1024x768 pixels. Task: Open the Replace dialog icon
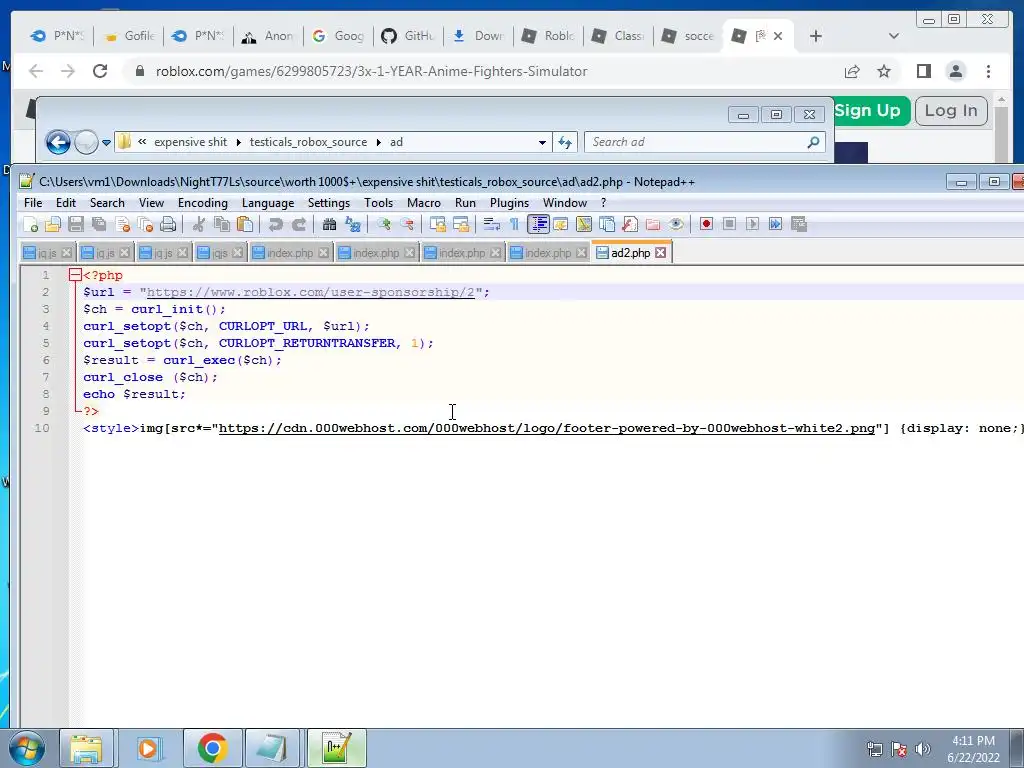(x=353, y=225)
